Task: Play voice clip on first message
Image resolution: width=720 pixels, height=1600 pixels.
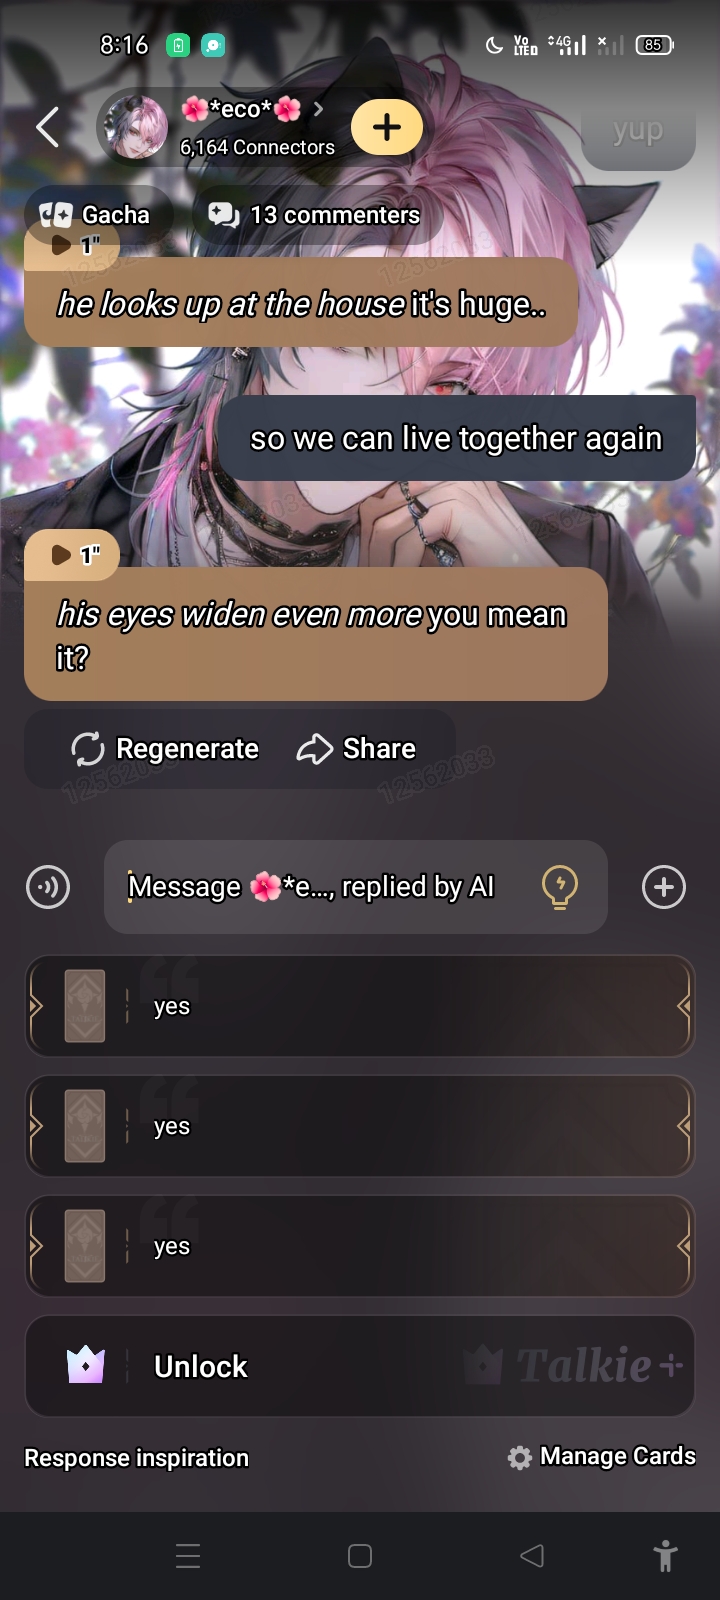Action: click(72, 245)
